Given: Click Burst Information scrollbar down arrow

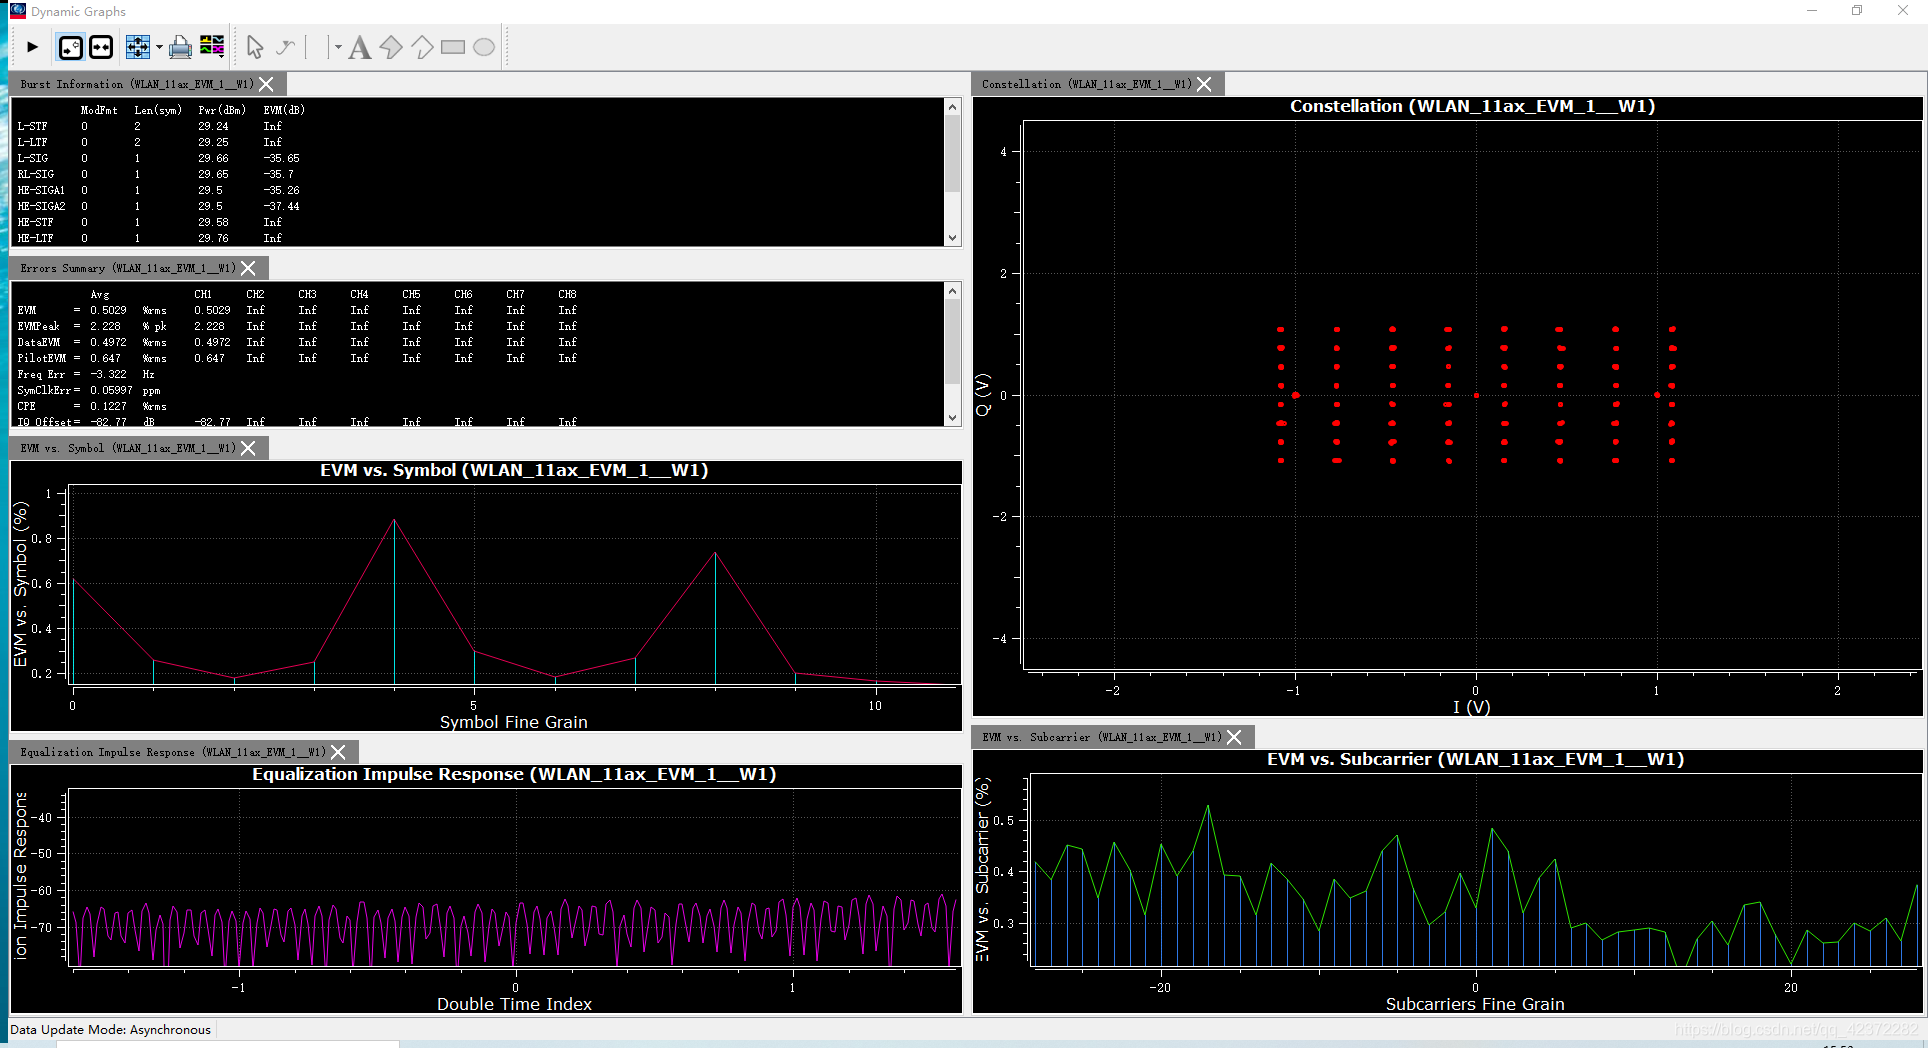Looking at the screenshot, I should (x=952, y=238).
